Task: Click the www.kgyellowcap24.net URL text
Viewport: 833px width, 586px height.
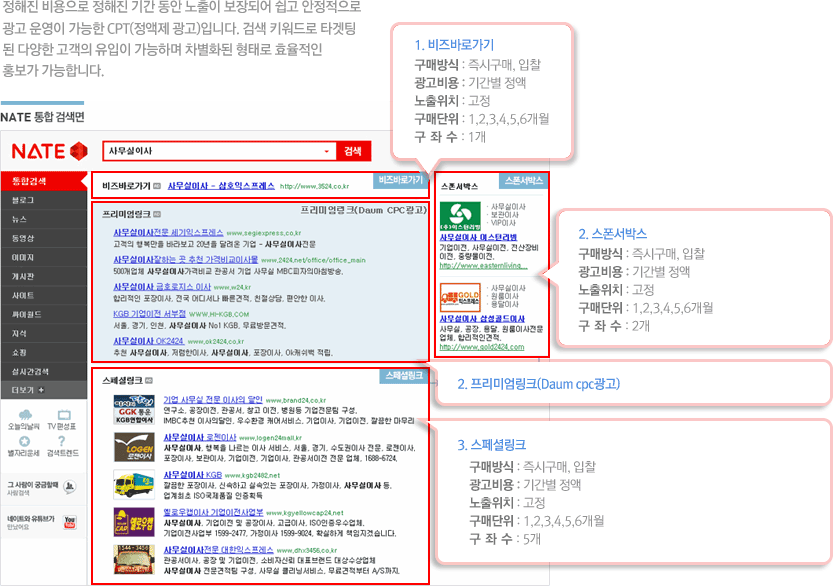Action: point(305,513)
